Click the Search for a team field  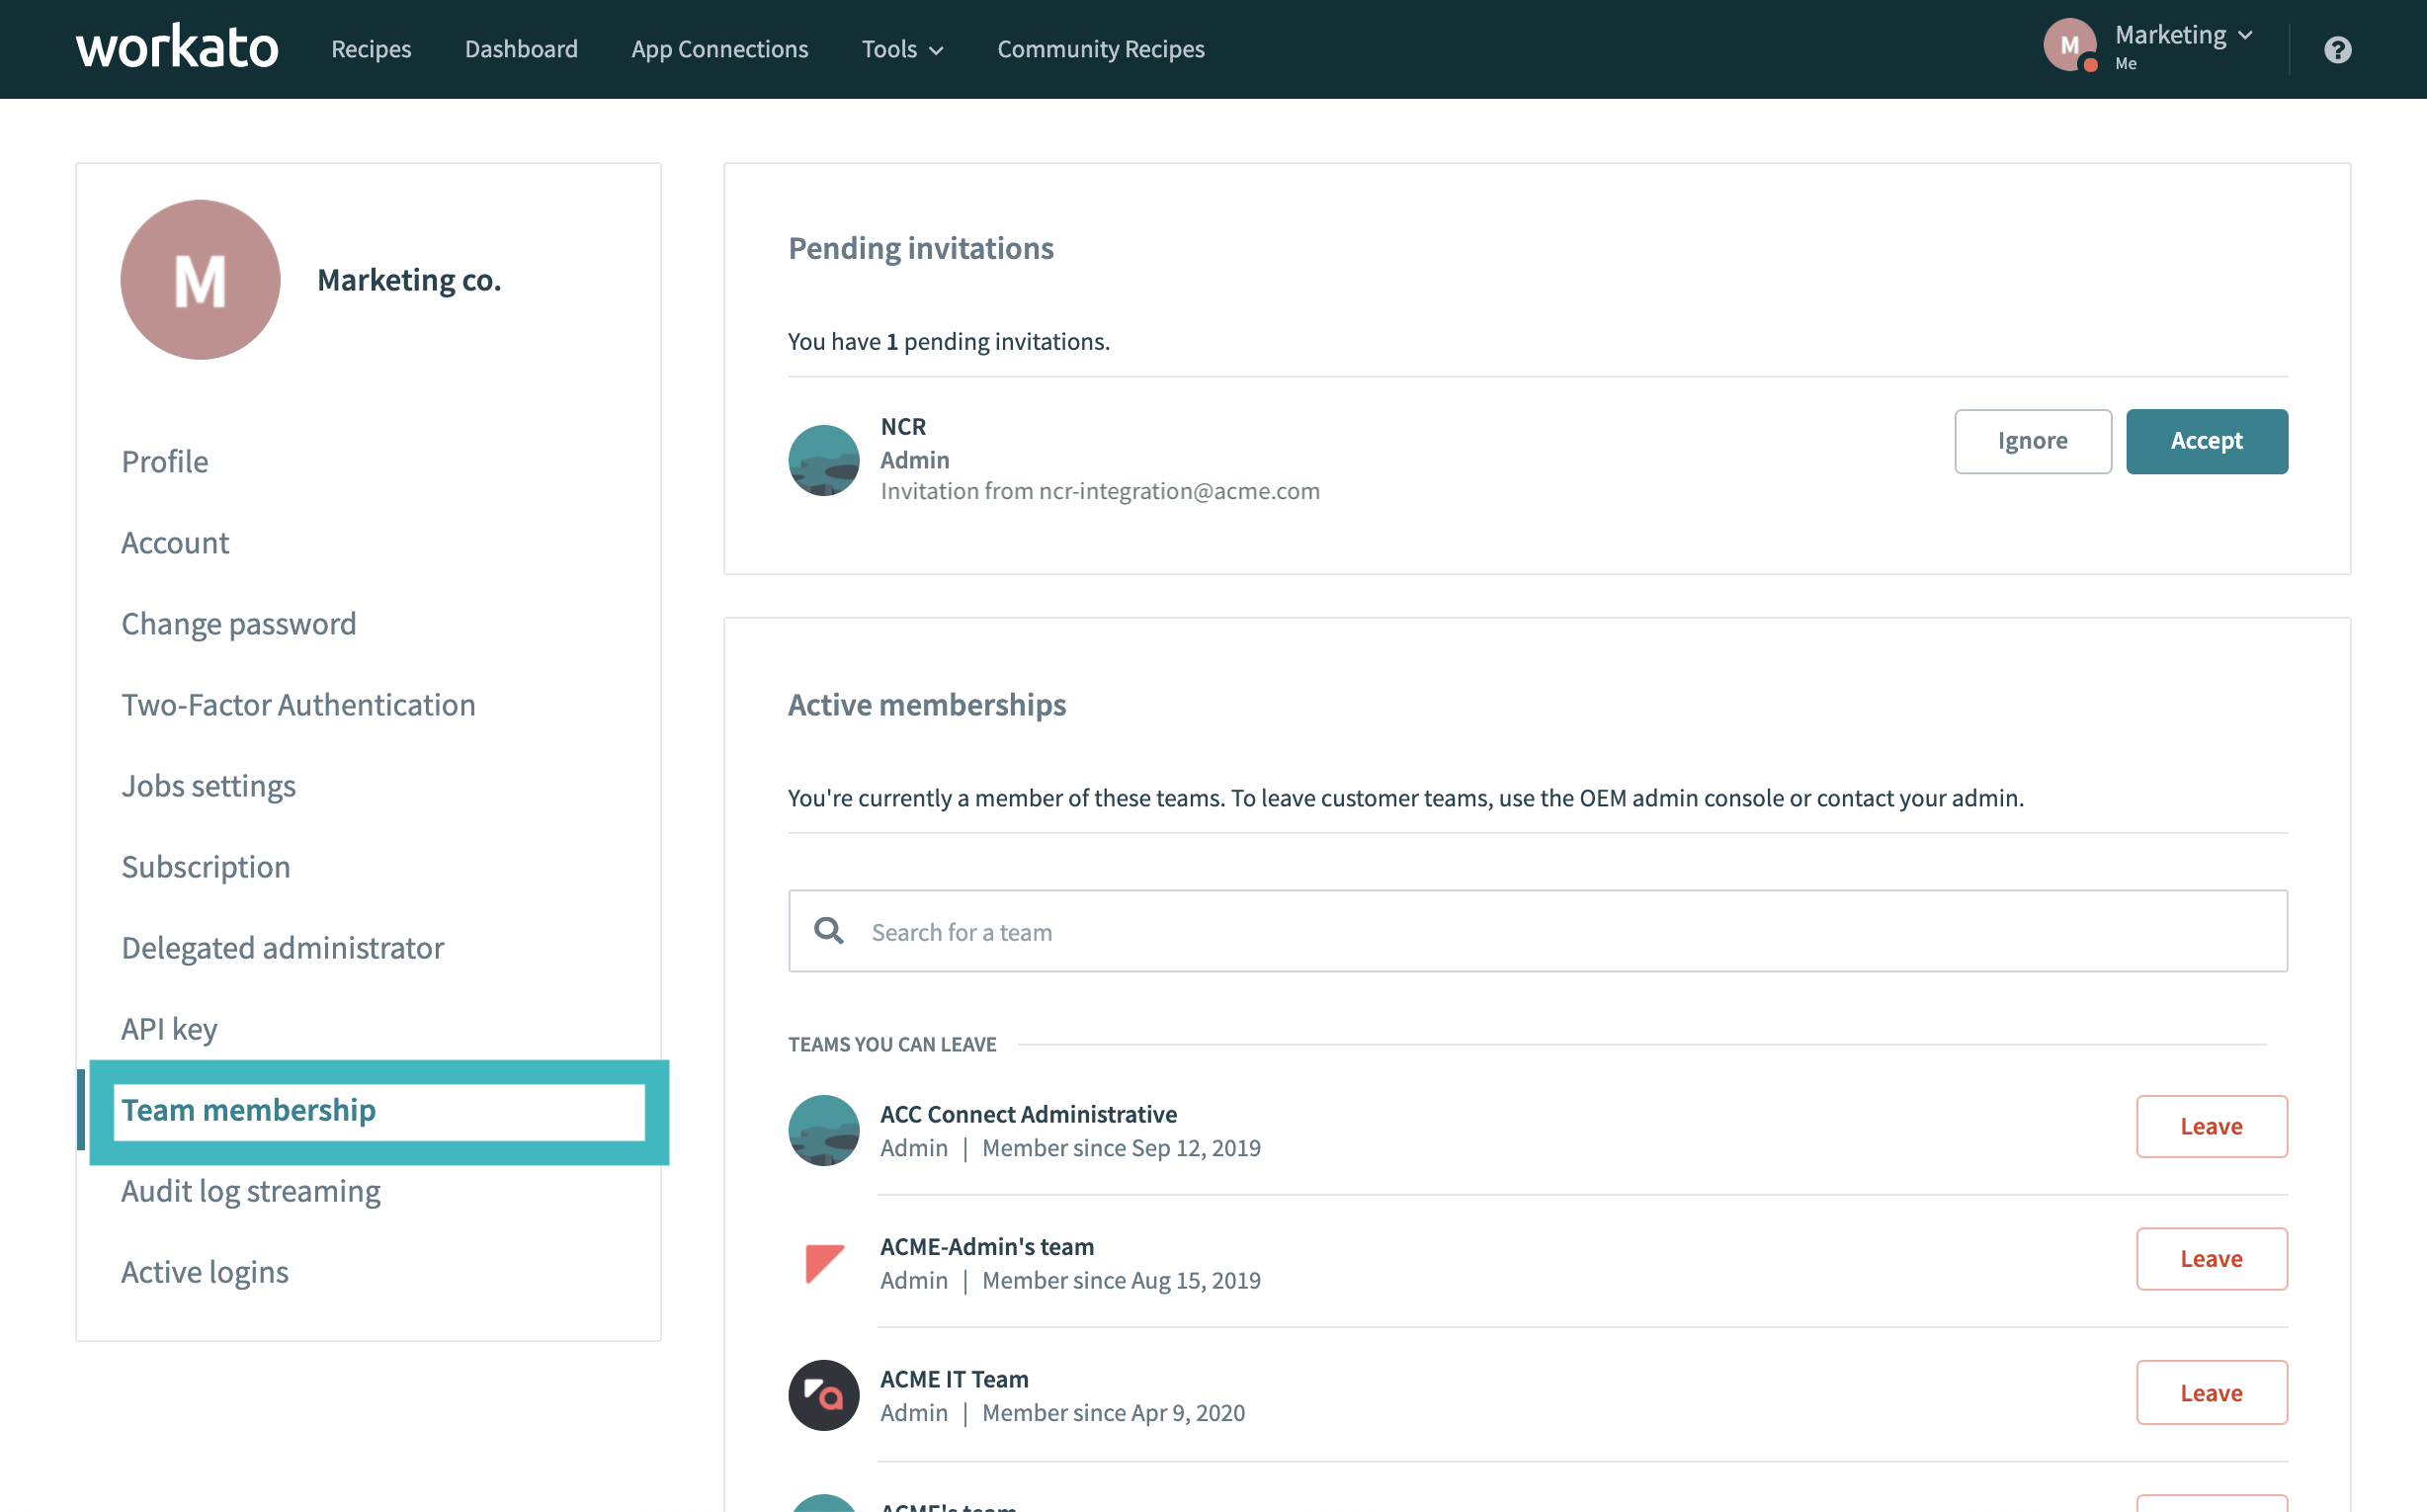[1537, 931]
